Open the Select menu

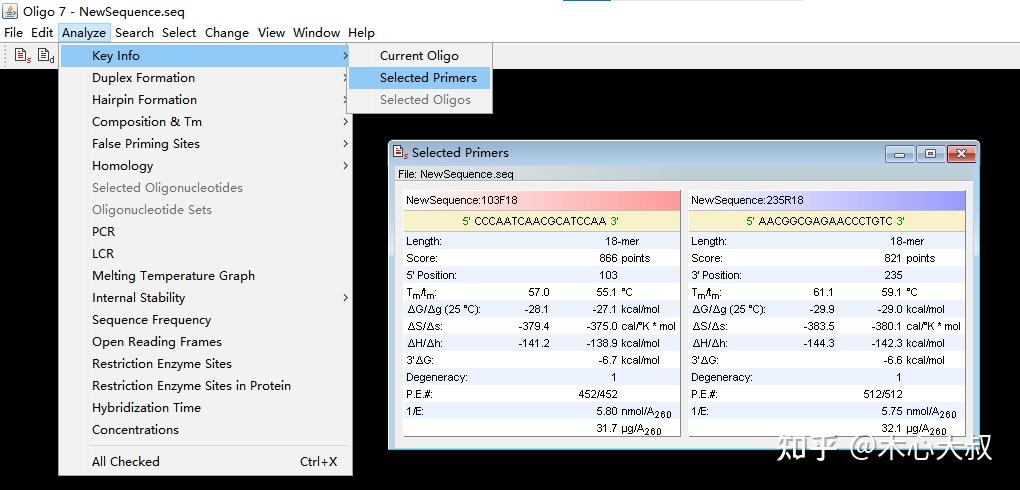[179, 33]
